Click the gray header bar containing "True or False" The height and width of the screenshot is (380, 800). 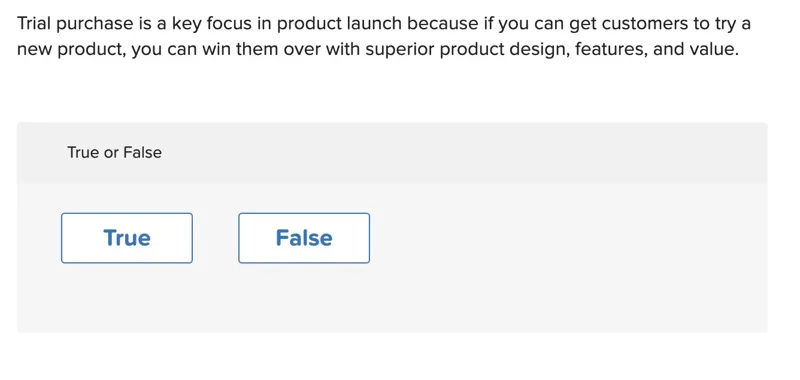click(392, 153)
